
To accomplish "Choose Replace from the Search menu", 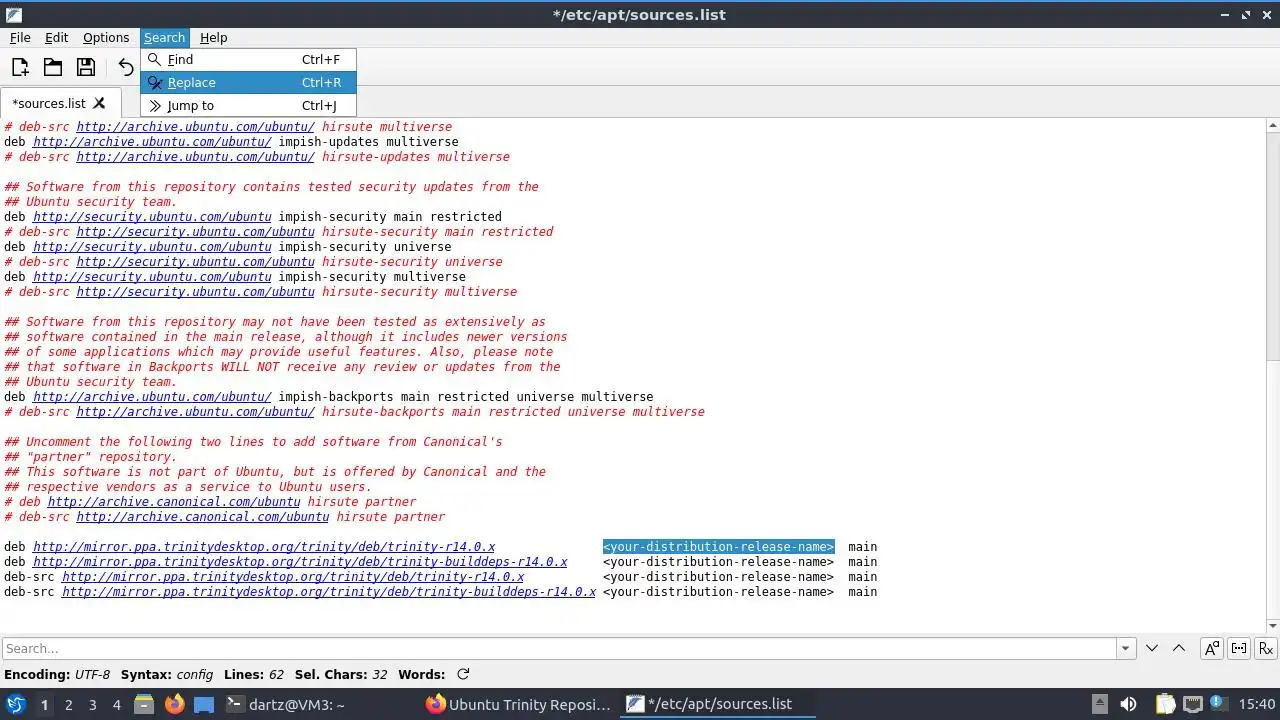I will pyautogui.click(x=248, y=82).
